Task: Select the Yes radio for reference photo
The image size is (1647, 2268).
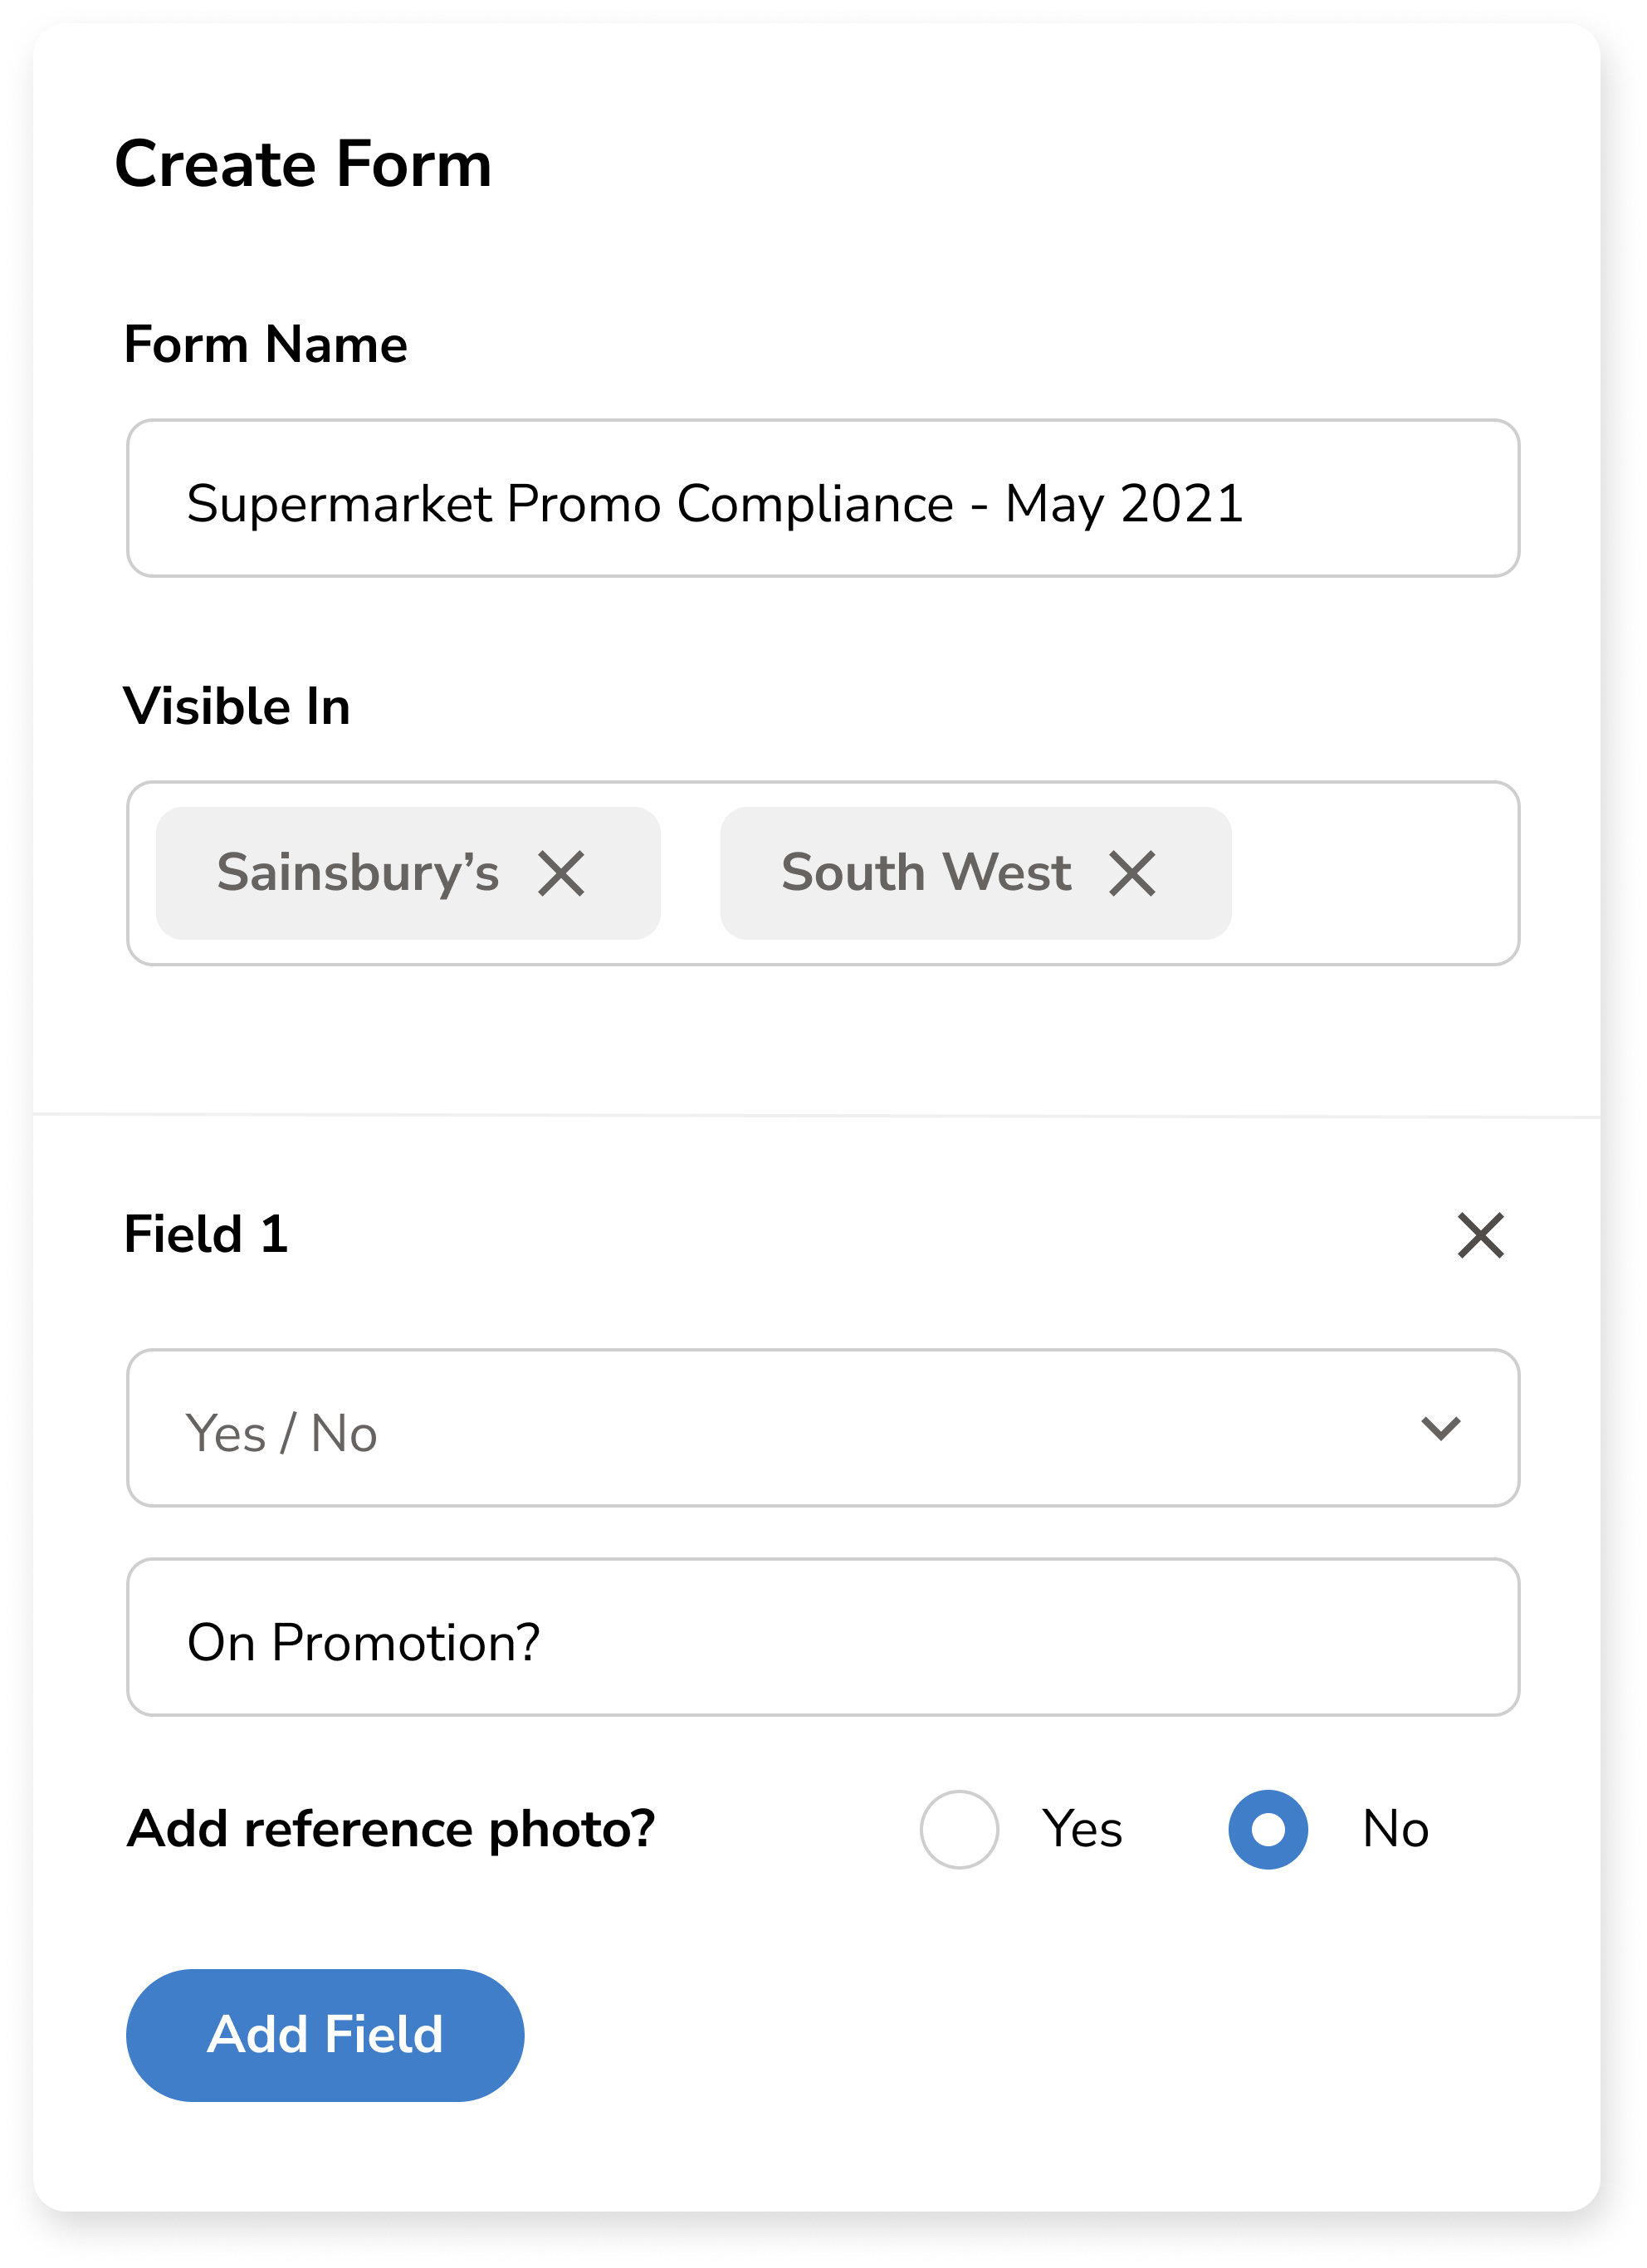Action: tap(959, 1829)
